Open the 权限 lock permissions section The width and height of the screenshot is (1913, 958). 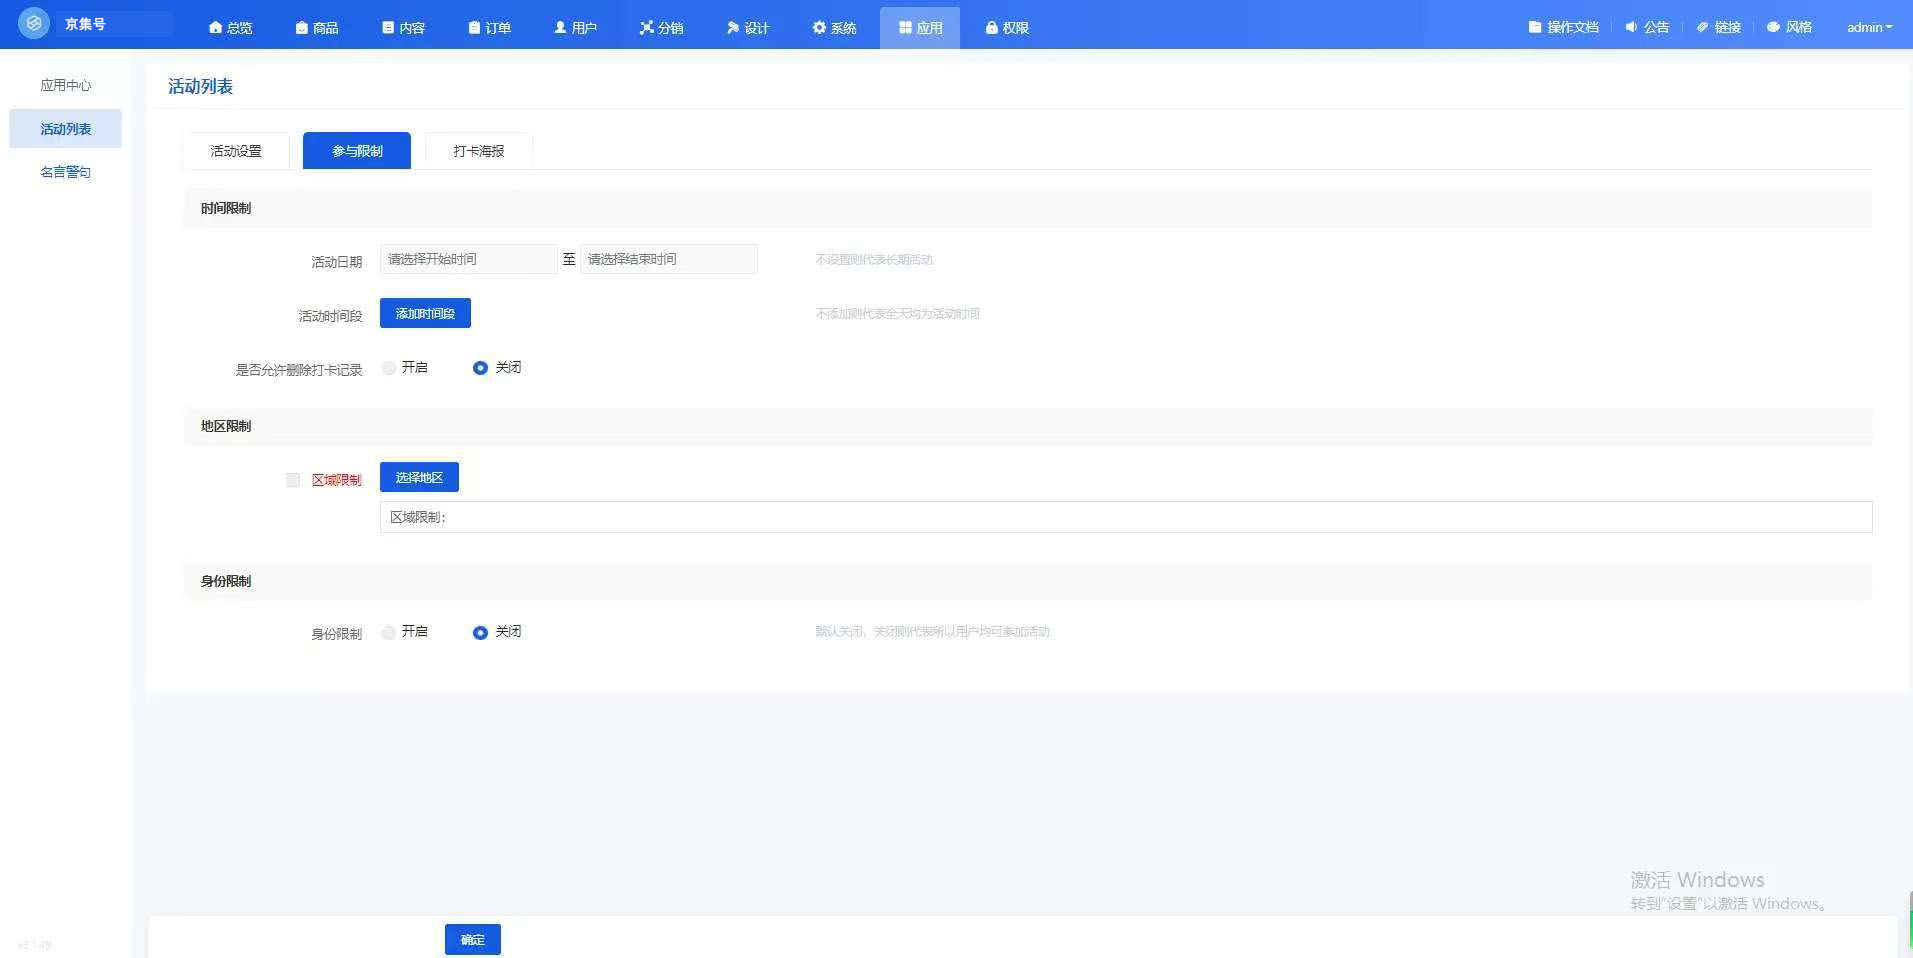(1007, 28)
